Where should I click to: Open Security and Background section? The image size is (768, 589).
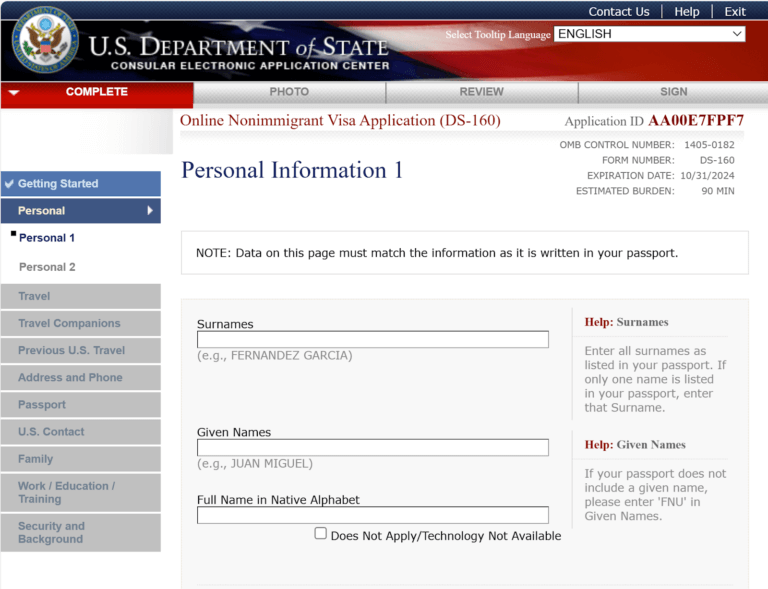pos(51,533)
